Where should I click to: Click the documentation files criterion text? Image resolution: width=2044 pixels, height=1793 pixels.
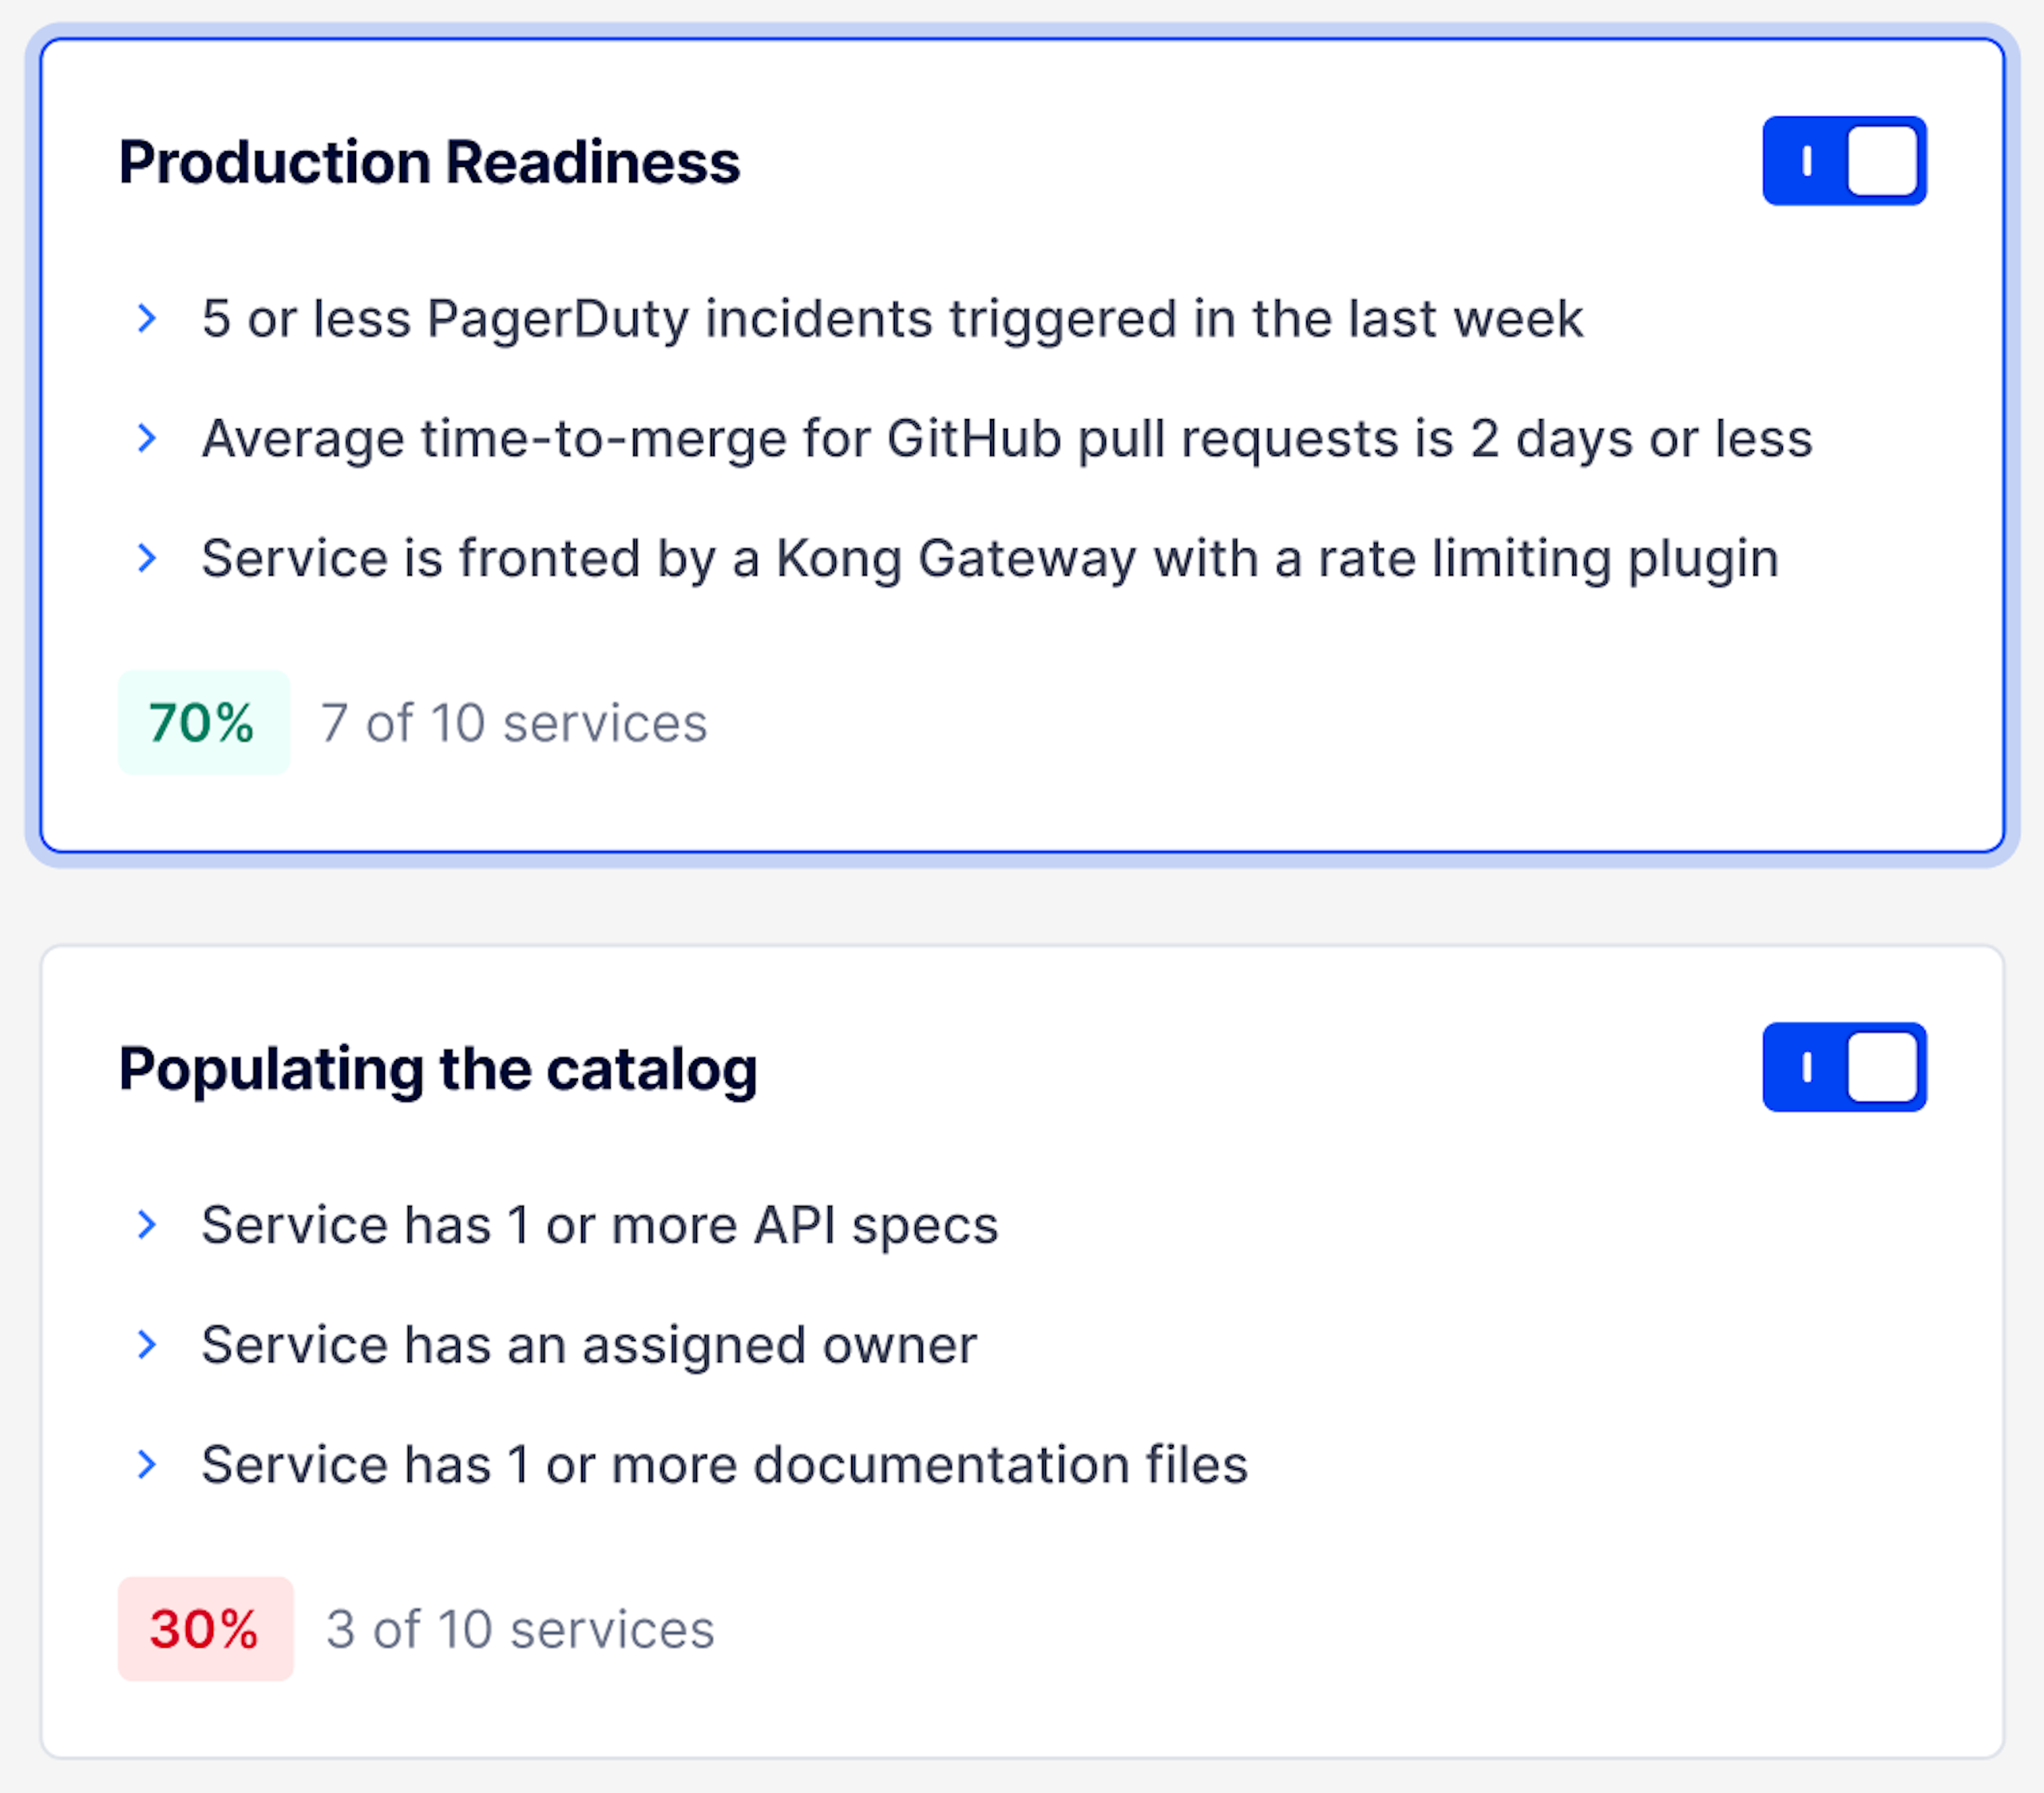point(724,1464)
